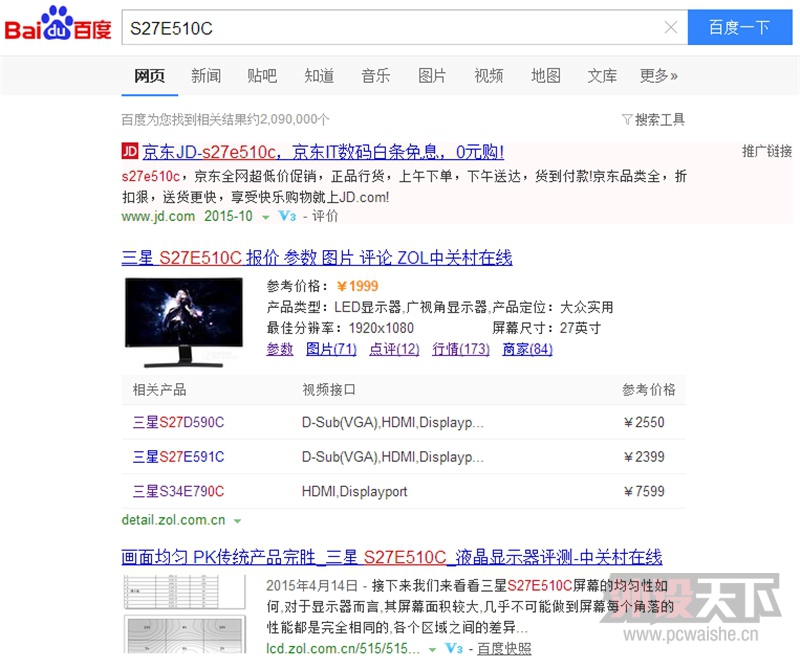Image resolution: width=800 pixels, height=668 pixels.
Task: Open the 评价 link of JD ad
Action: pyautogui.click(x=325, y=216)
